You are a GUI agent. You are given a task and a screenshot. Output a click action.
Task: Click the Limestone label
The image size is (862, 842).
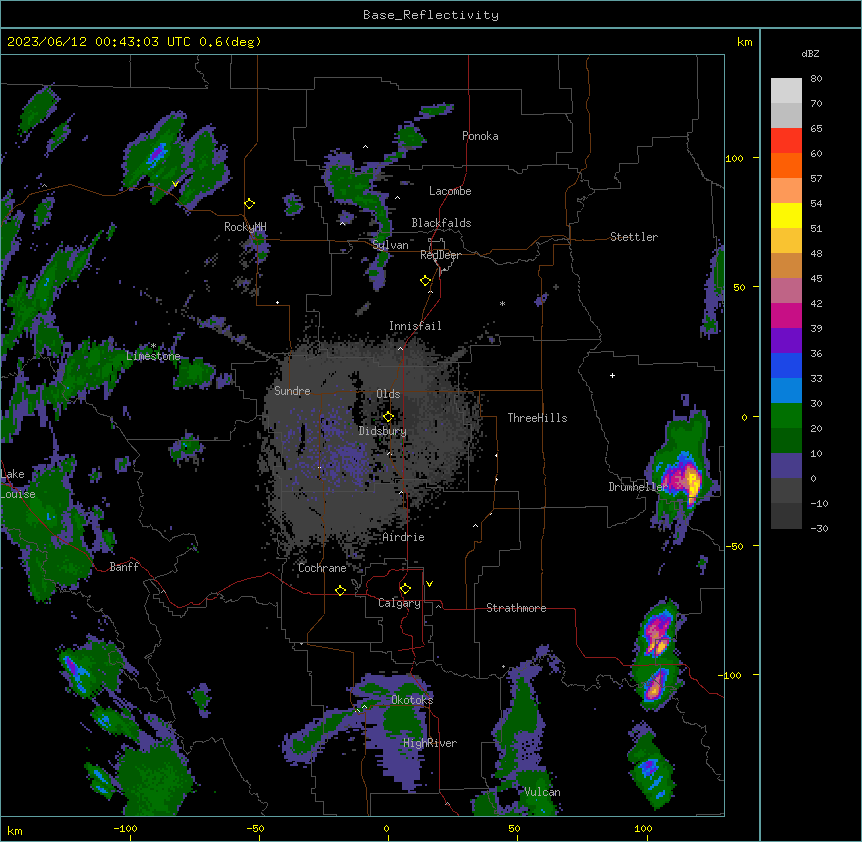coord(153,356)
